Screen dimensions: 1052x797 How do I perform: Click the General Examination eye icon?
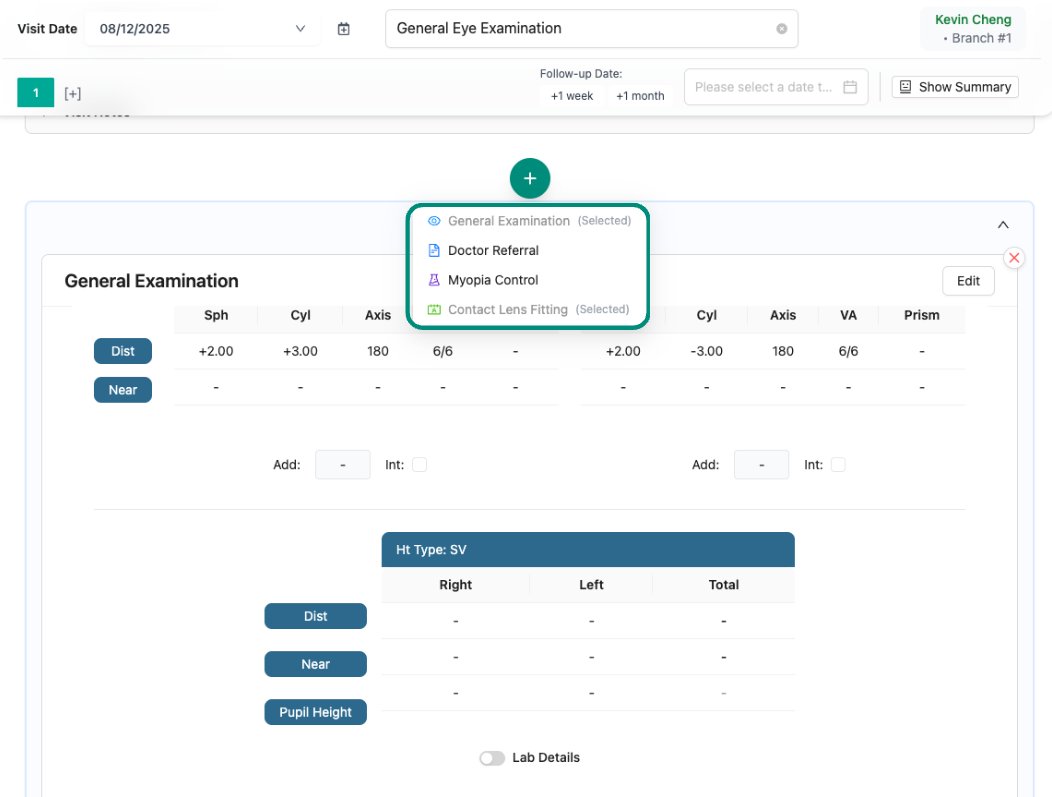[x=434, y=221]
